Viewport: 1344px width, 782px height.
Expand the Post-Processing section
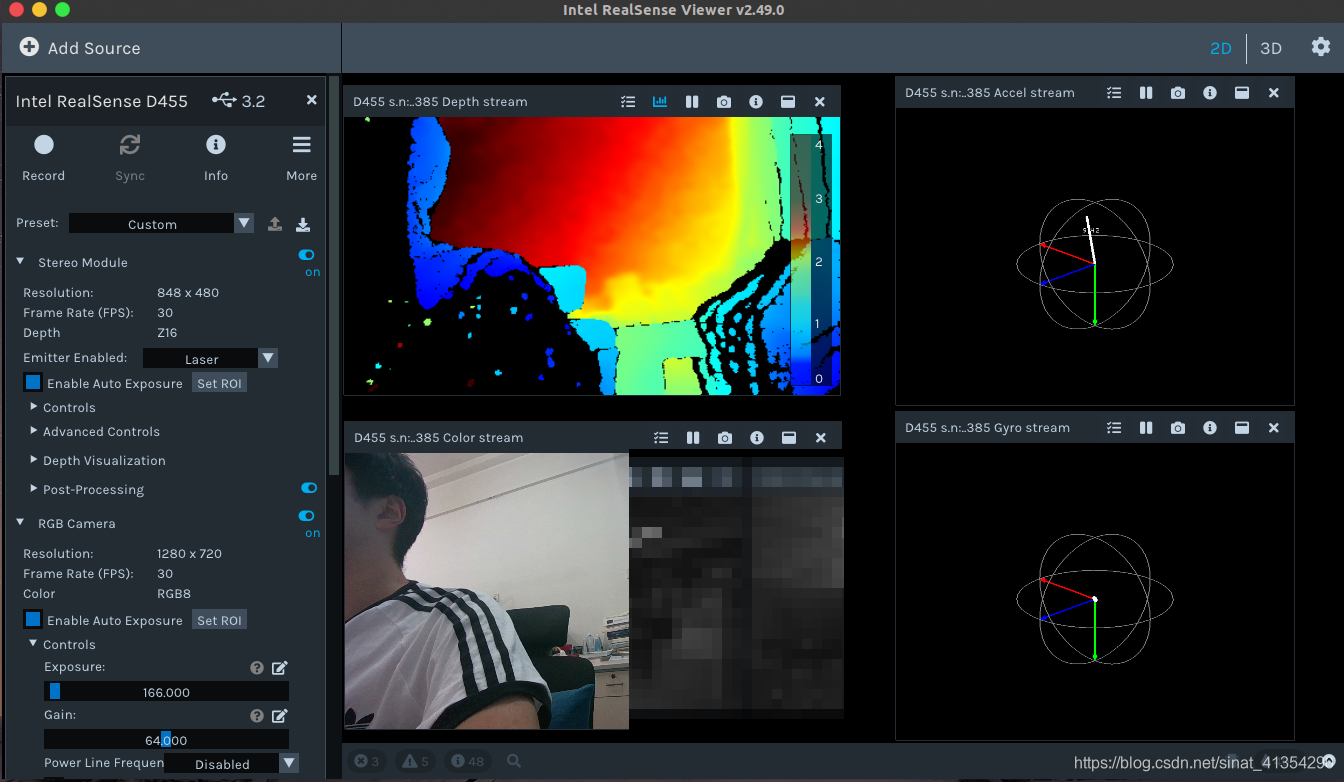point(34,489)
